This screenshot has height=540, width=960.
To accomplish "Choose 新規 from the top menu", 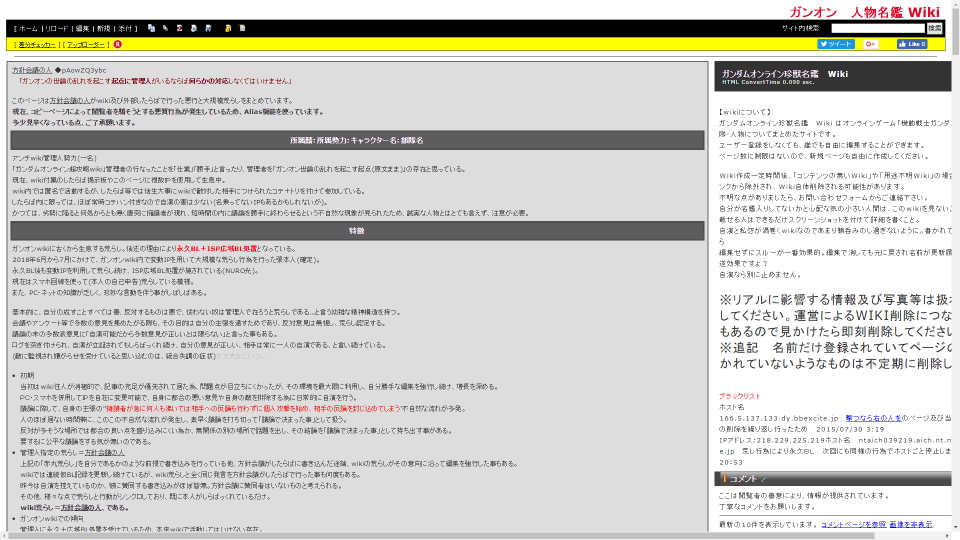I will 104,29.
